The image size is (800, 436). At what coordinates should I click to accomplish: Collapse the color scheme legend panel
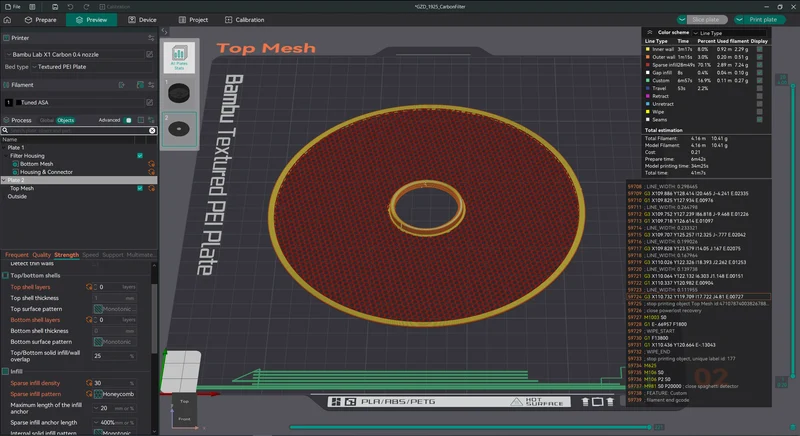pos(649,32)
